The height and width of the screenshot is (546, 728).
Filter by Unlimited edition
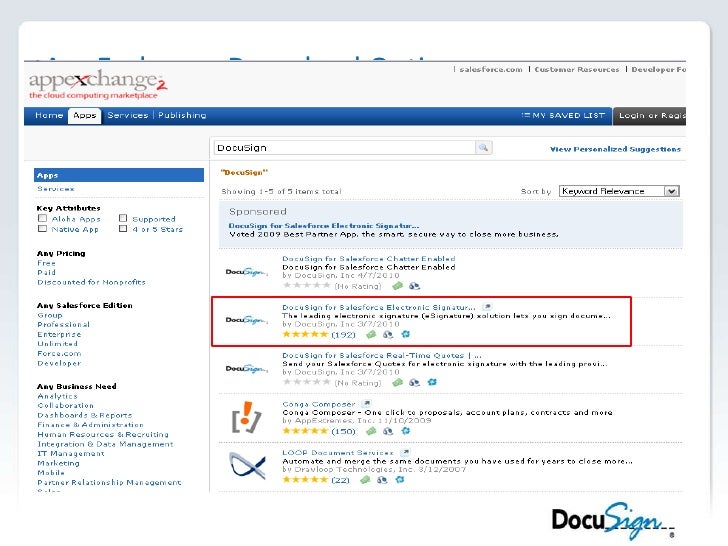click(x=58, y=344)
